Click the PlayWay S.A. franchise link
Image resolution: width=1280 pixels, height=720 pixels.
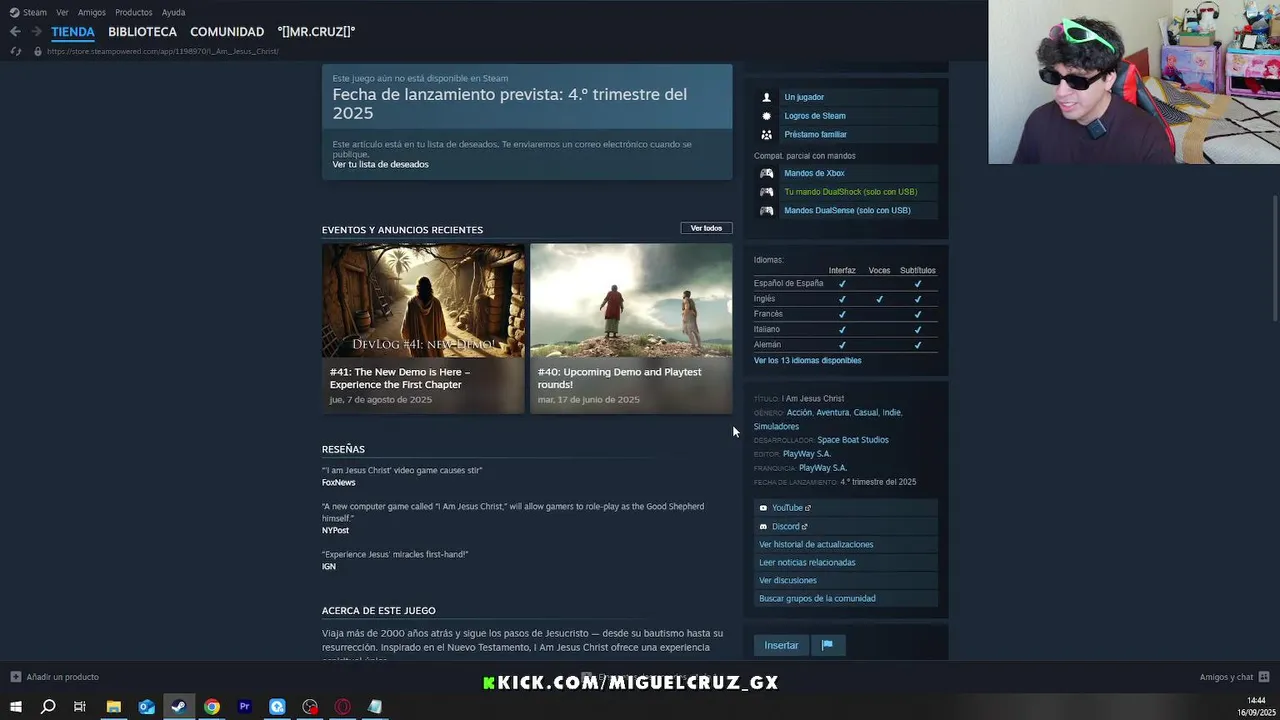point(823,468)
